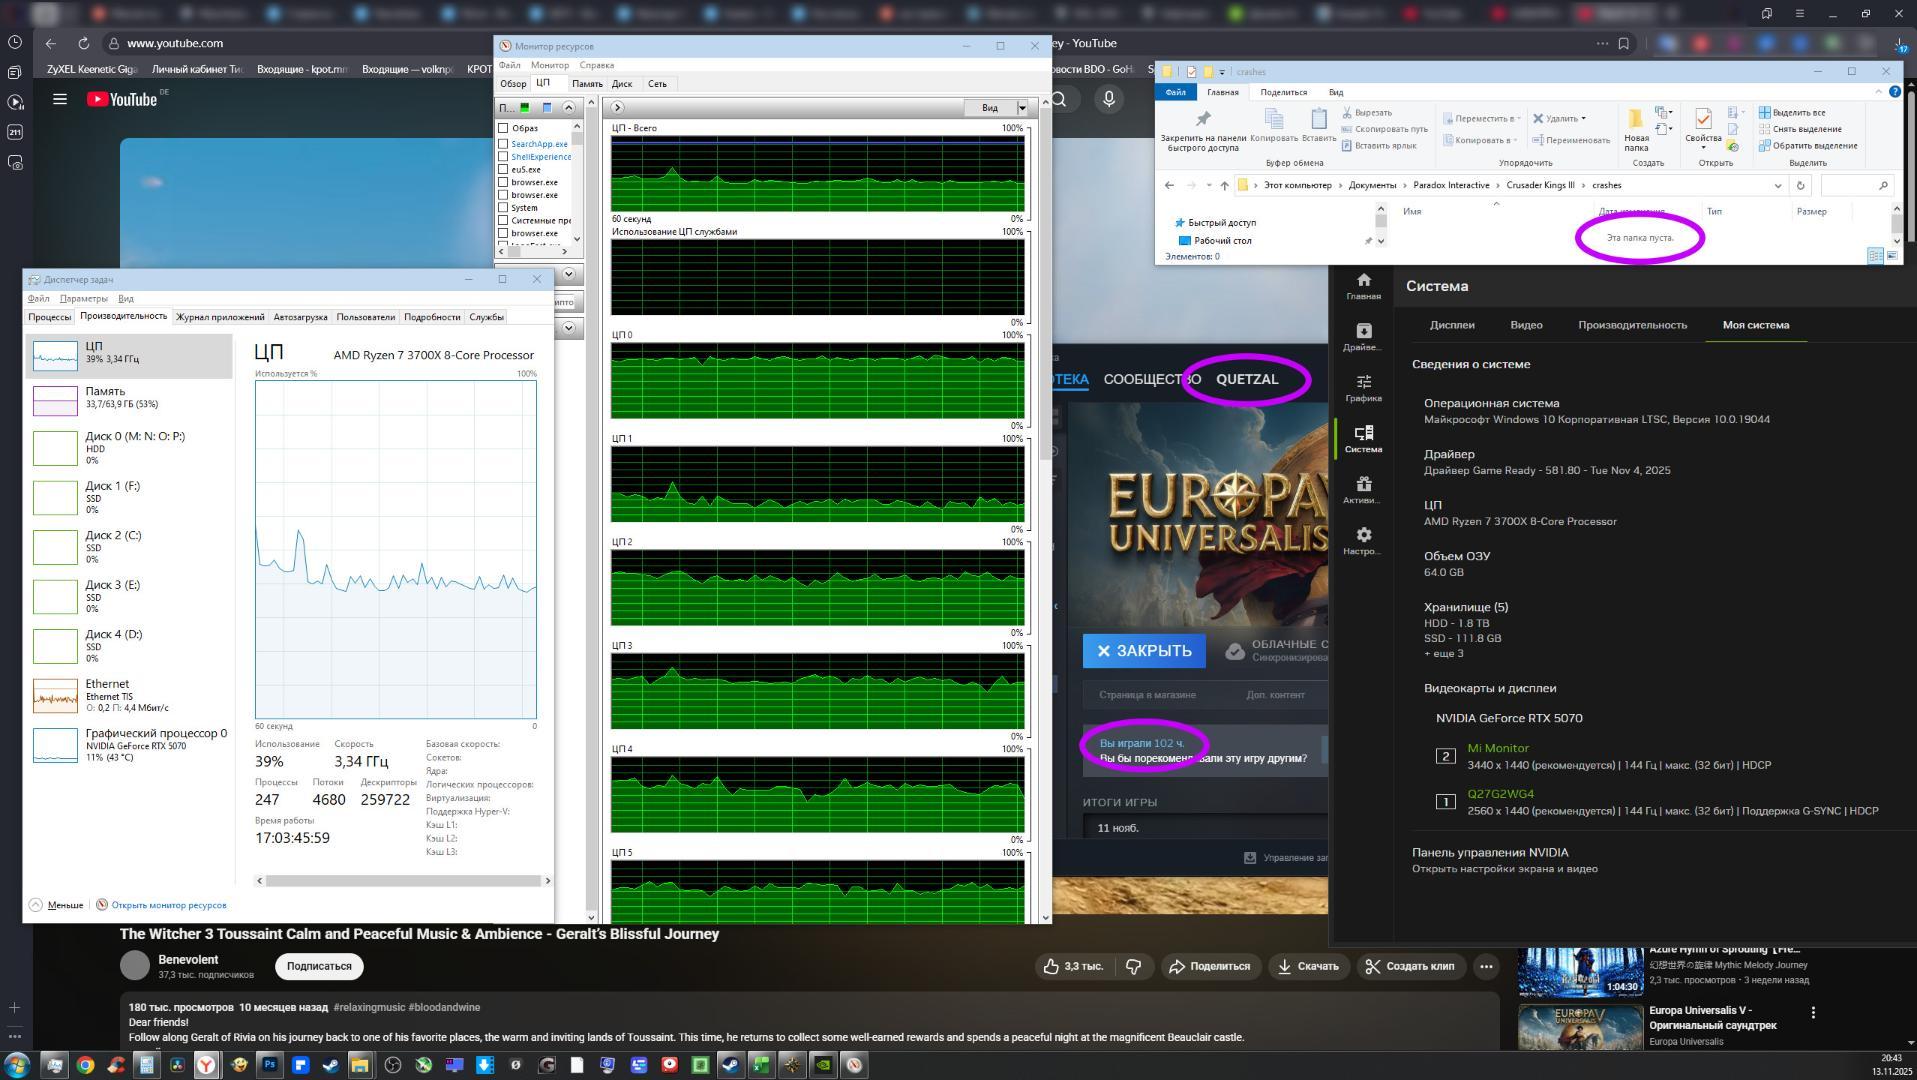Expand the Explorer address bar history dropdown

coord(1777,185)
